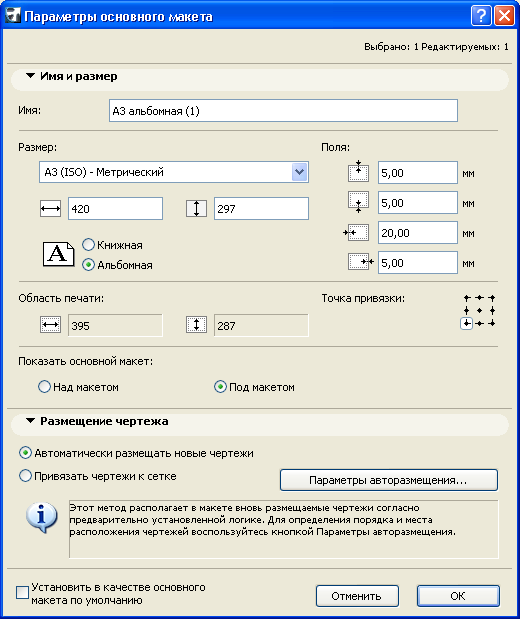Close the dialog window
Viewport: 520px width, 619px height.
pos(505,16)
